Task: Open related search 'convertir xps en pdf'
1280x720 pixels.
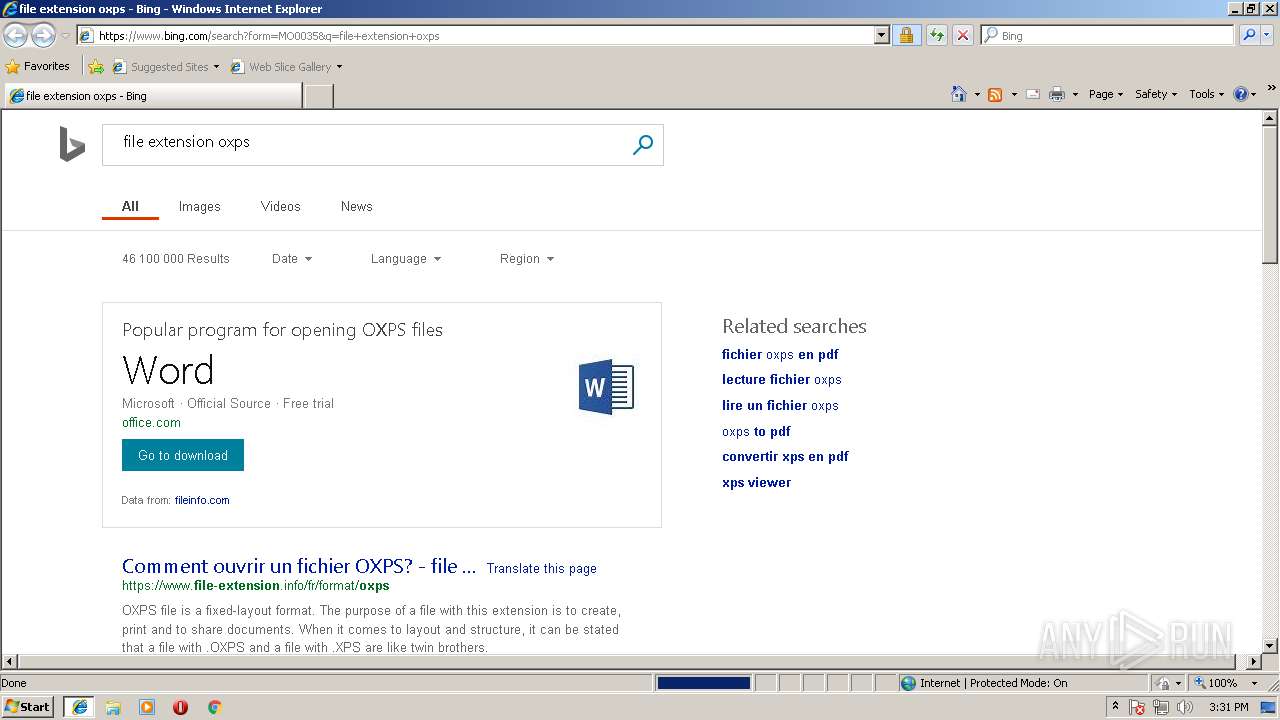Action: tap(785, 456)
